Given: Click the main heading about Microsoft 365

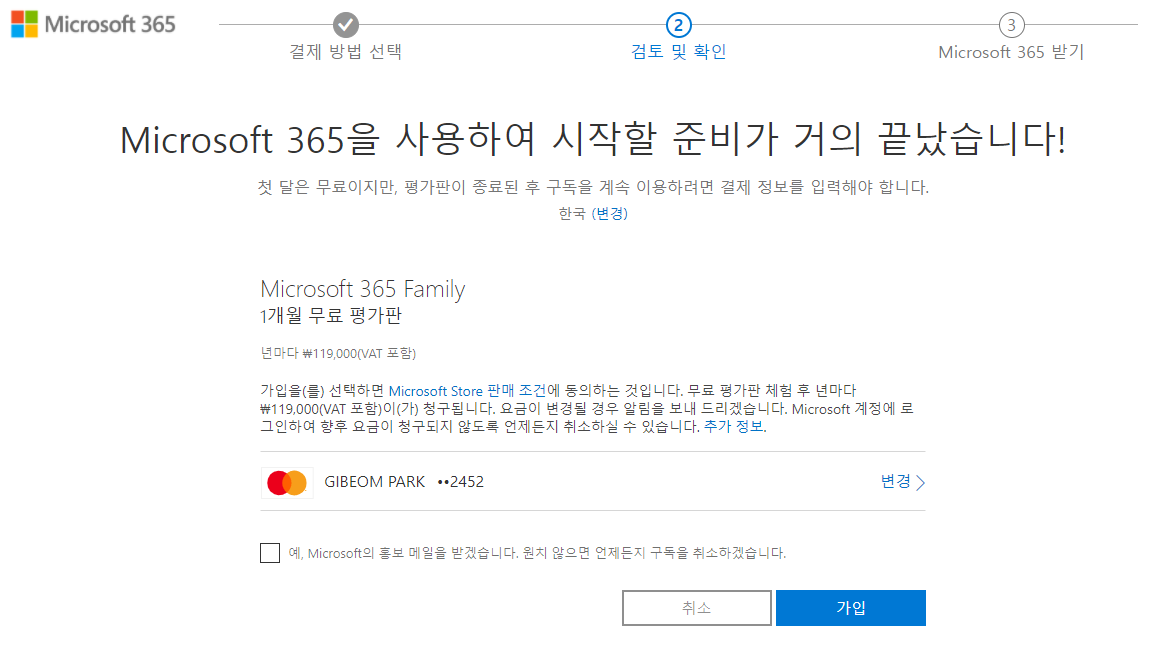Looking at the screenshot, I should 593,139.
